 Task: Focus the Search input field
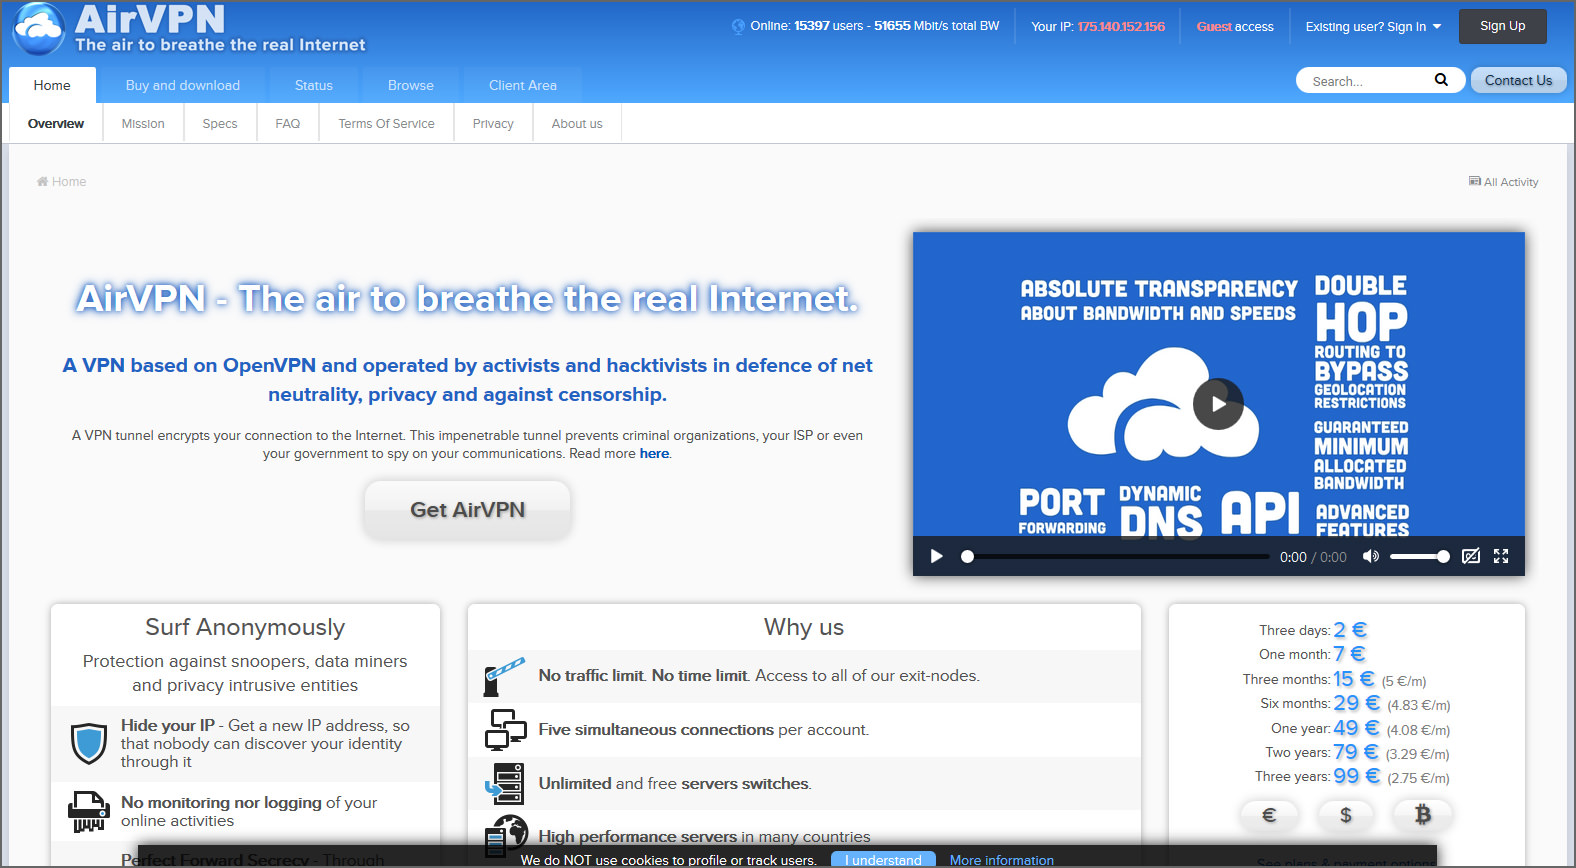[1366, 81]
